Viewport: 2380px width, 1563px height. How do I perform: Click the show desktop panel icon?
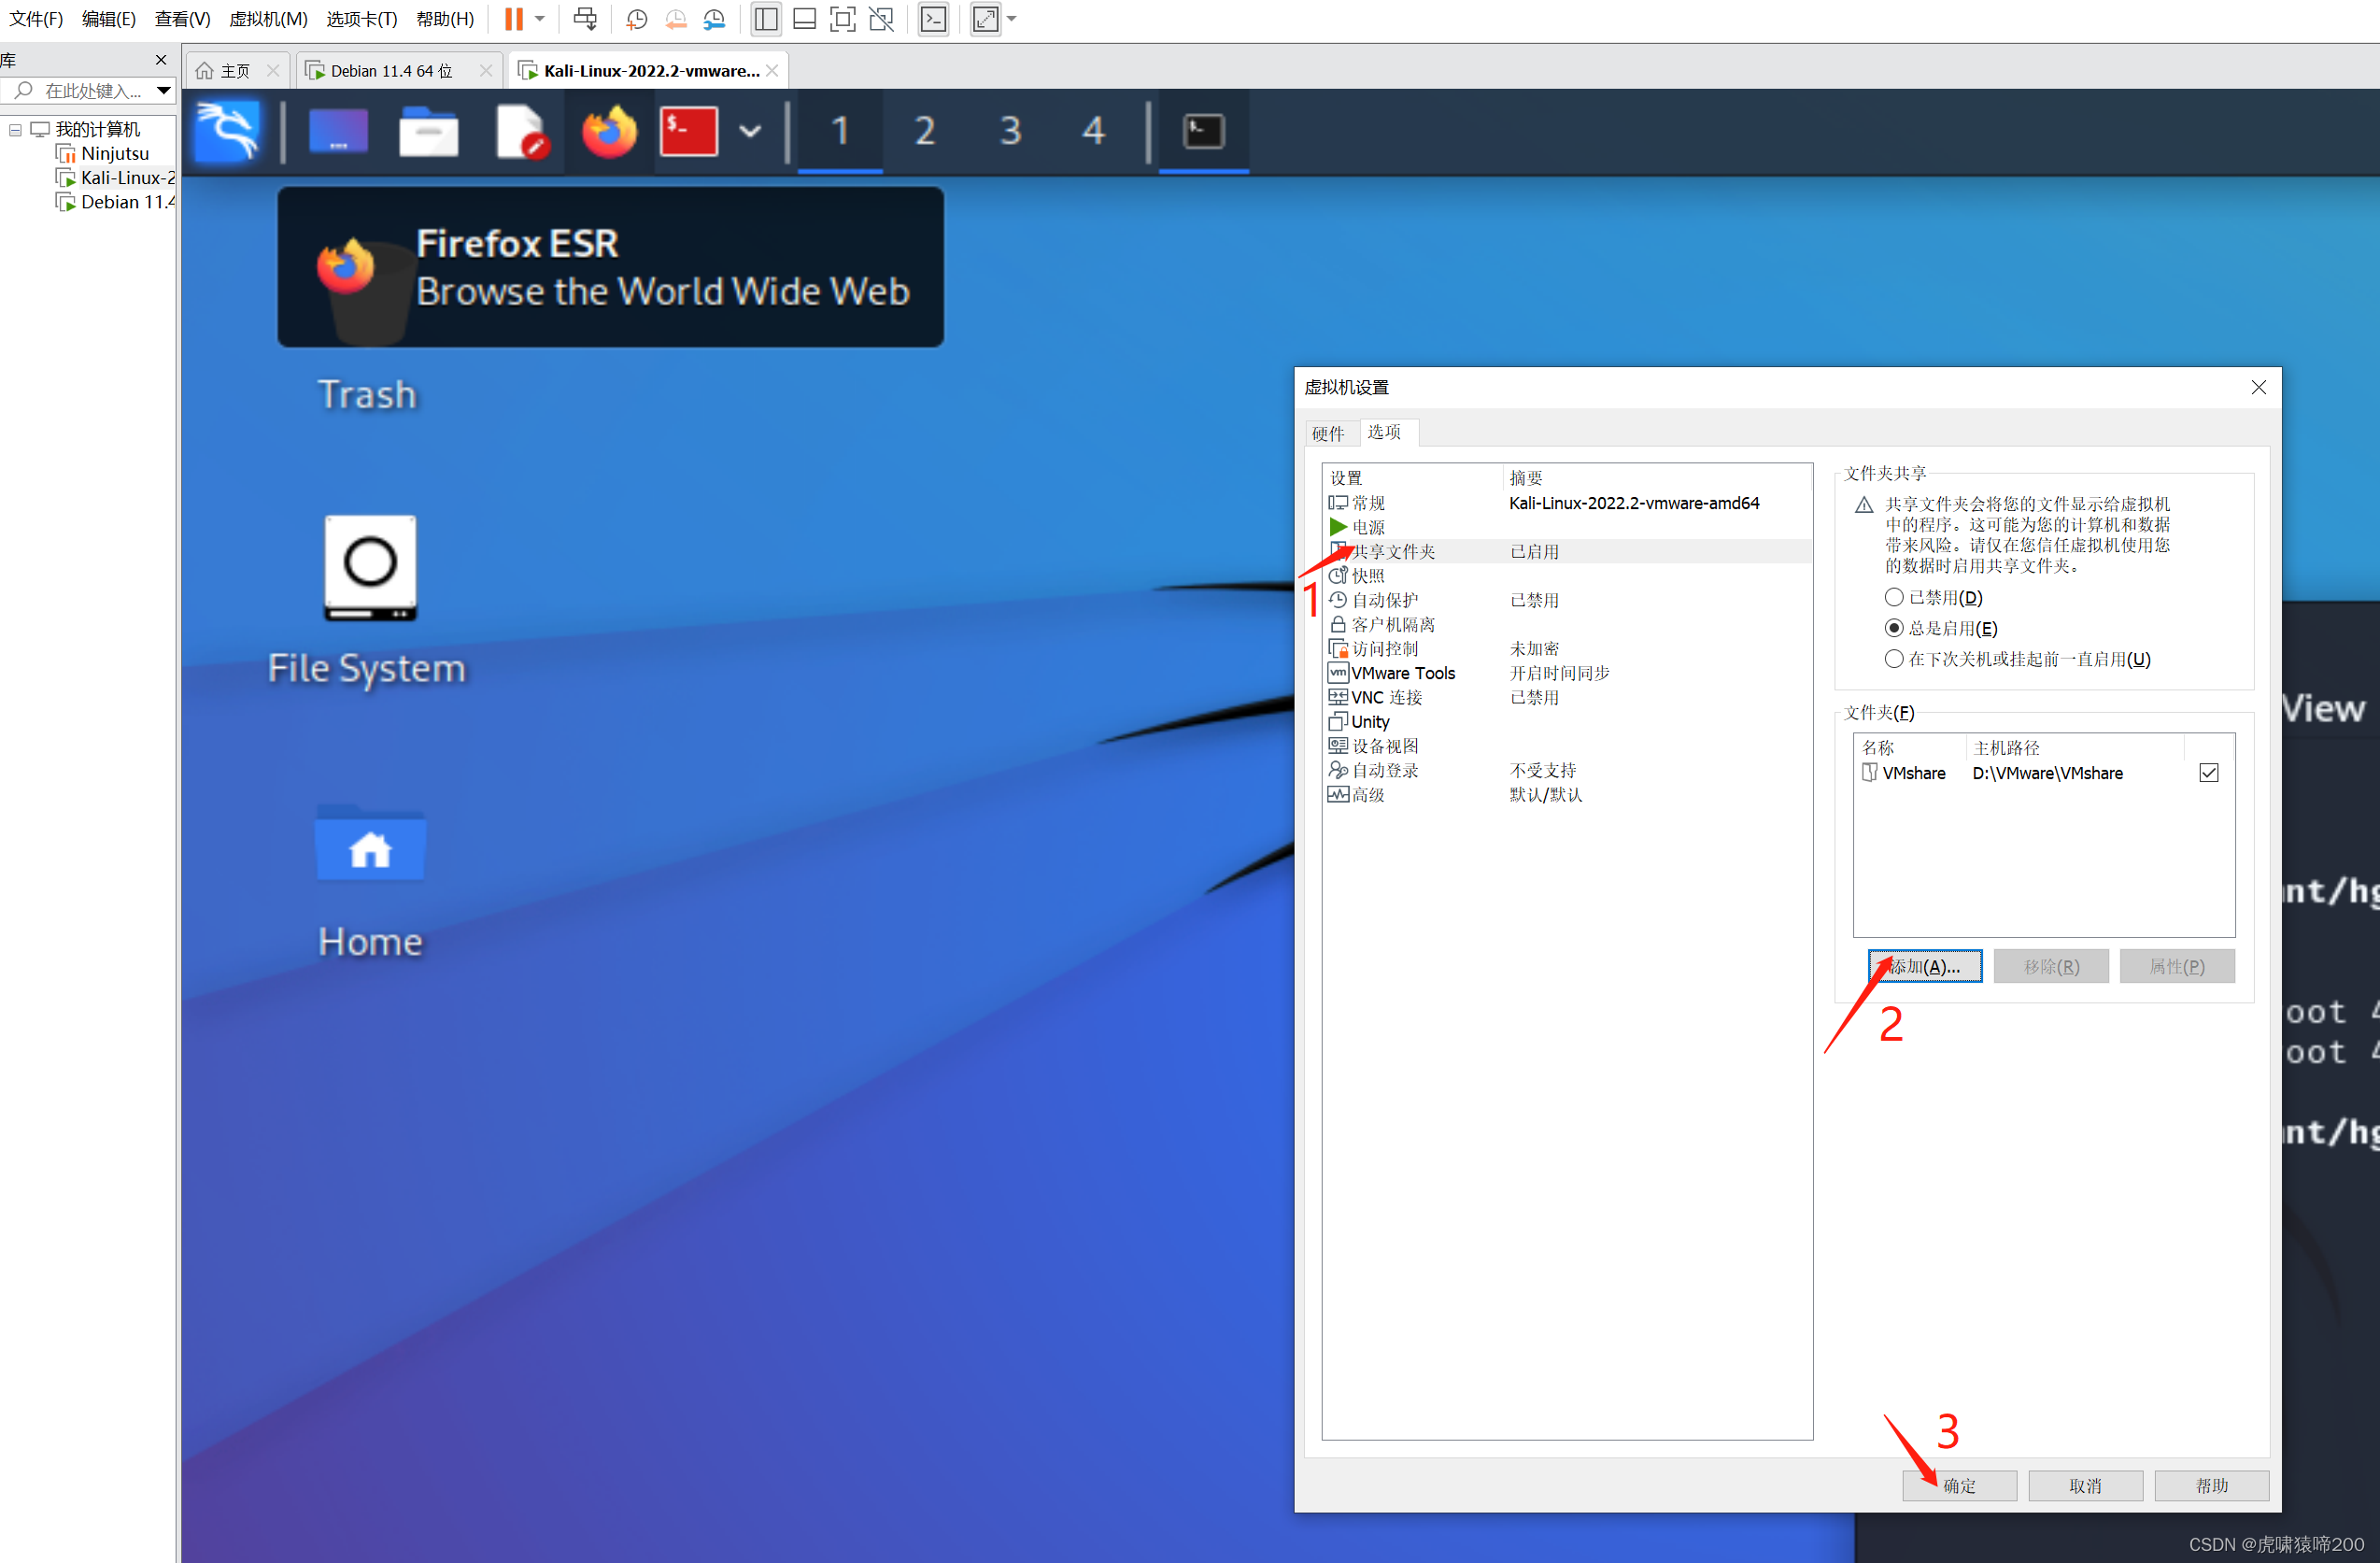pos(338,131)
